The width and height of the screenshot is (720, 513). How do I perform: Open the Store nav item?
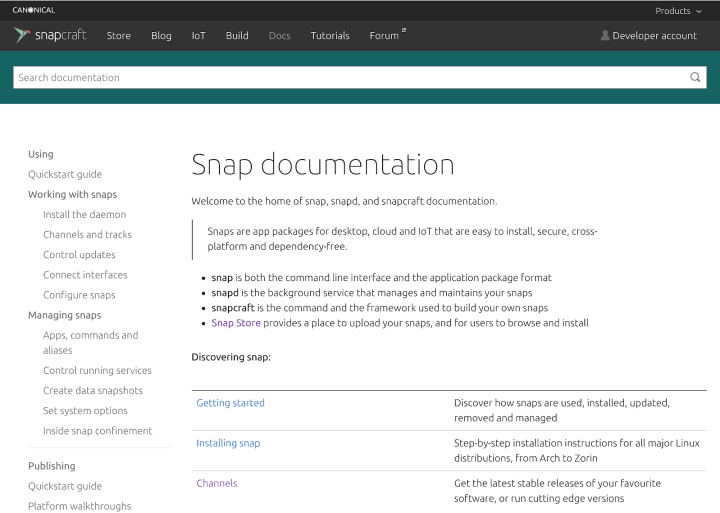pos(118,35)
